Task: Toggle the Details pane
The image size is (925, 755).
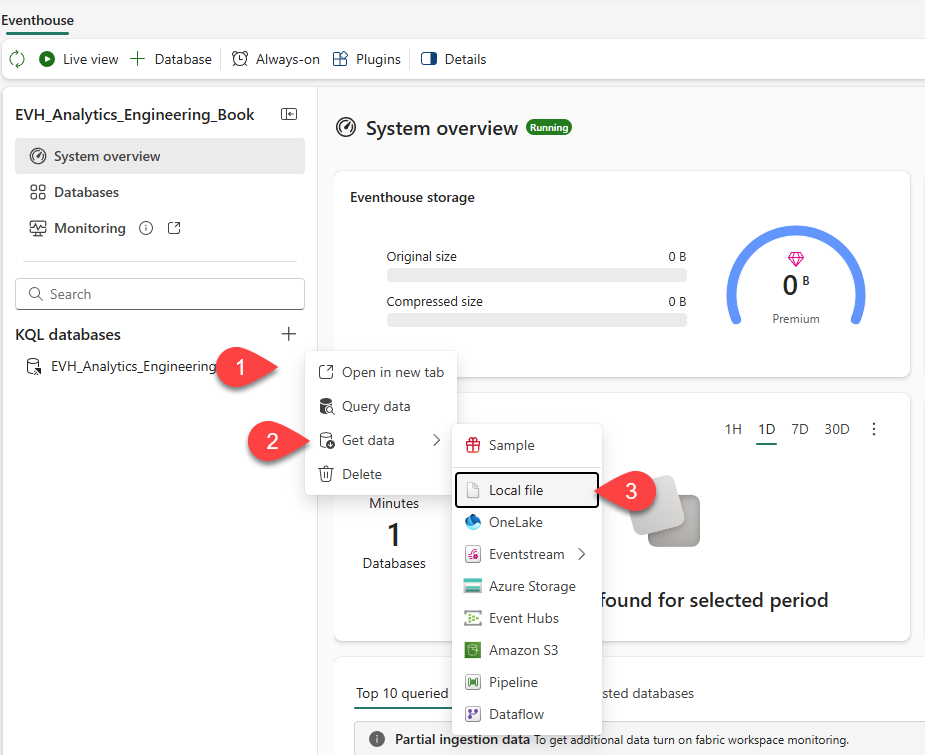Action: (453, 59)
